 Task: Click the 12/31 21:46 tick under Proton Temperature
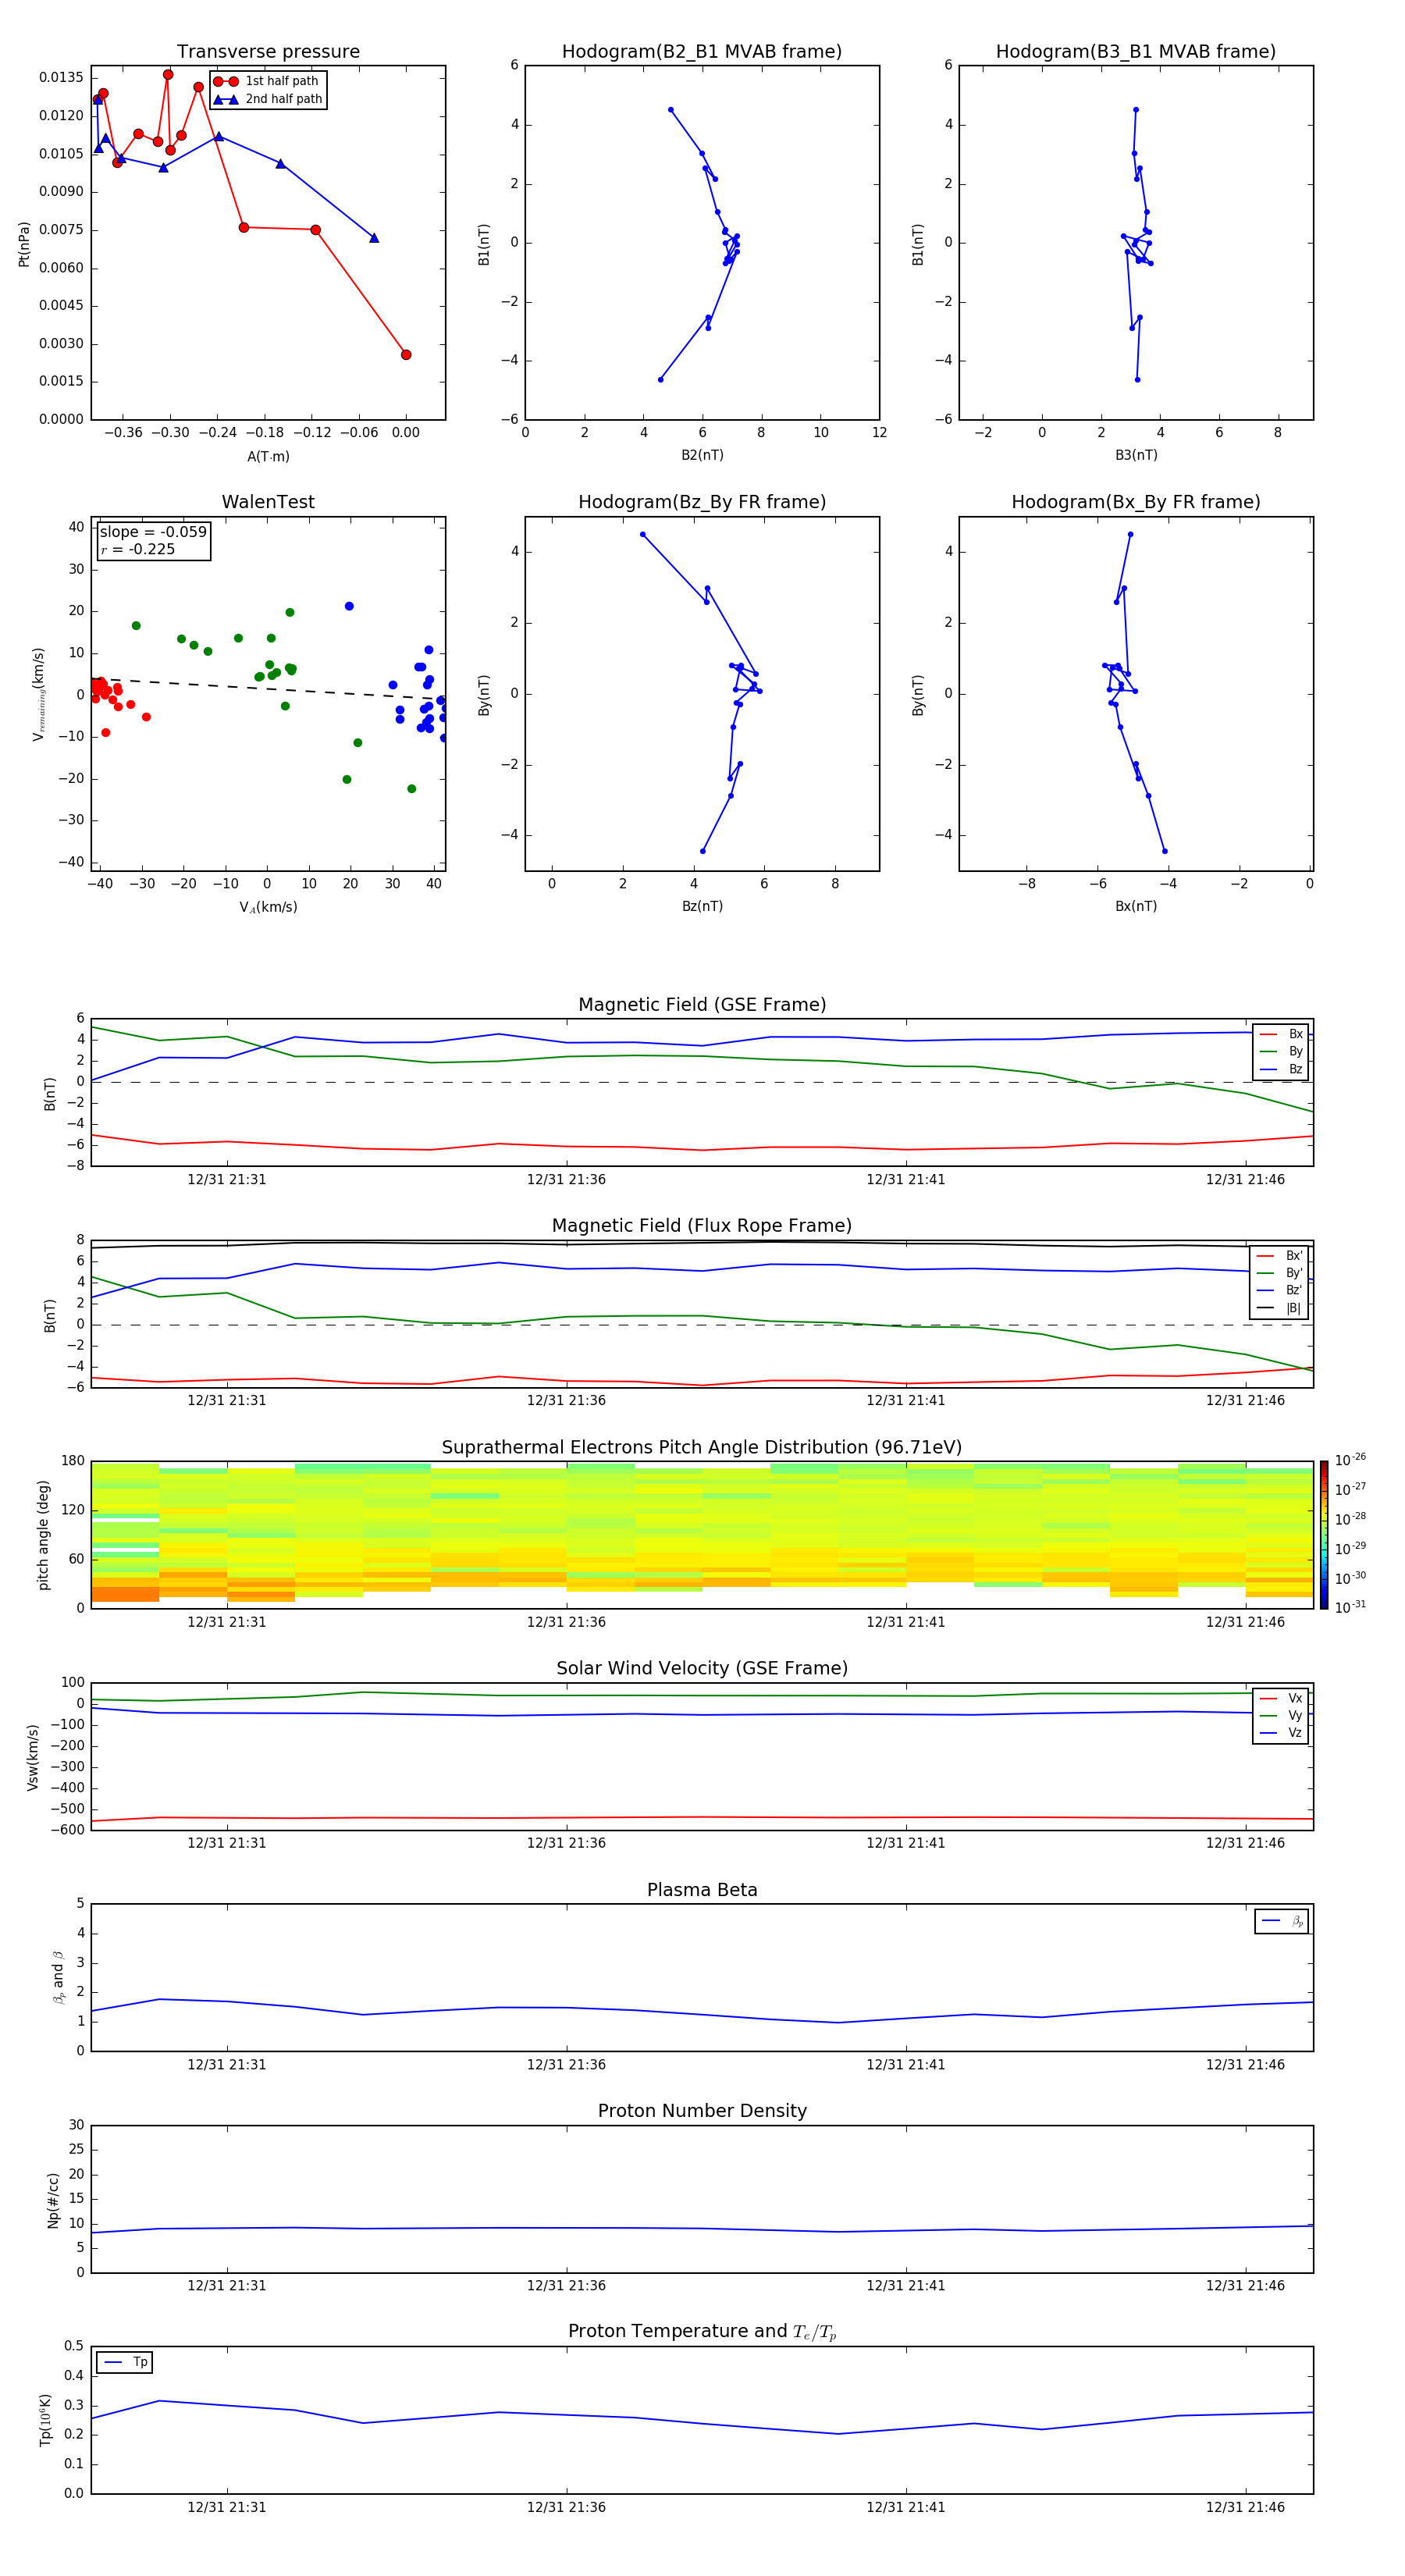click(1245, 2507)
